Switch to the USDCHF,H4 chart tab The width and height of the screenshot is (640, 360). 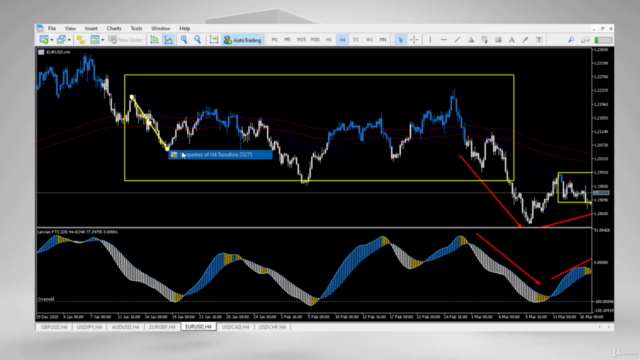click(x=272, y=327)
